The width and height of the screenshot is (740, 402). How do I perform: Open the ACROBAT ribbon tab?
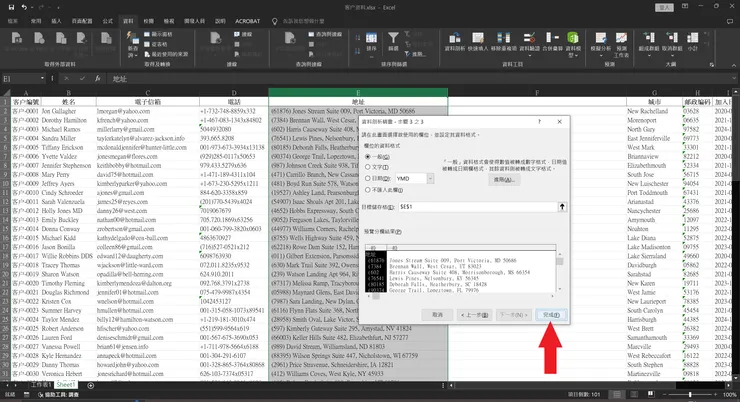point(247,19)
